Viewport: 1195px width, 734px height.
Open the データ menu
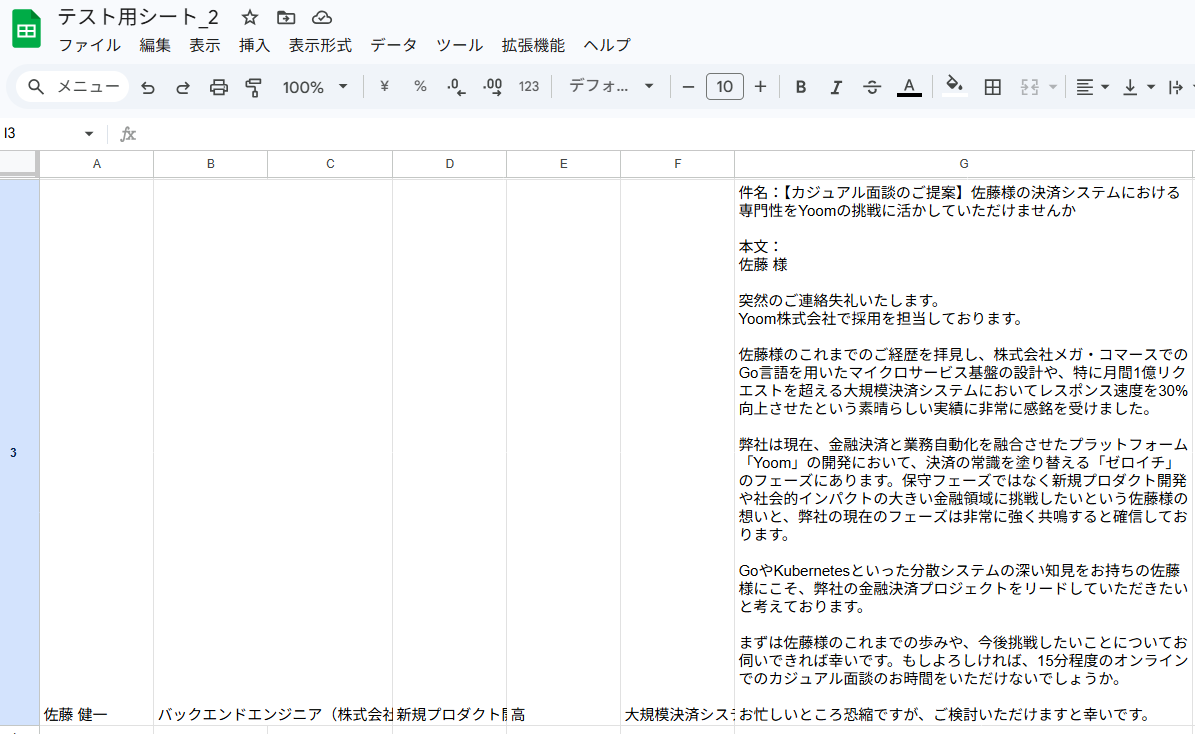click(x=394, y=45)
